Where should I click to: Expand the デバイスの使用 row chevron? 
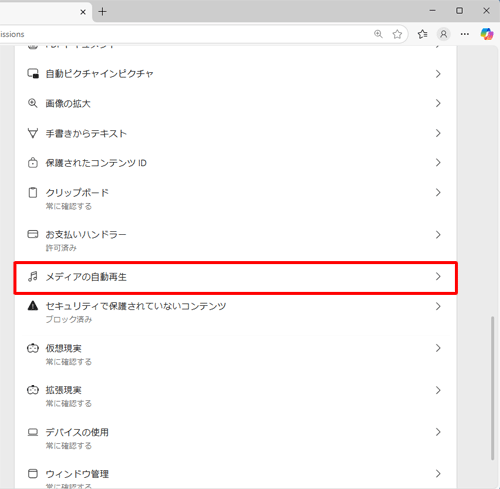438,432
